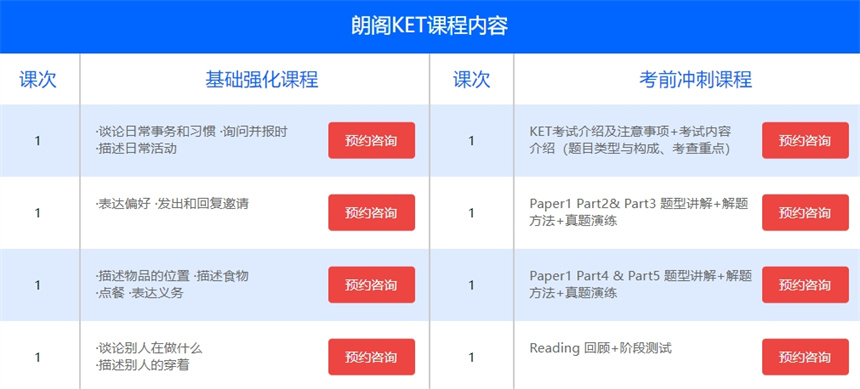Click the left 课次 header above 基础强化课程 lessons
Screen dimensions: 860x389
38,80
